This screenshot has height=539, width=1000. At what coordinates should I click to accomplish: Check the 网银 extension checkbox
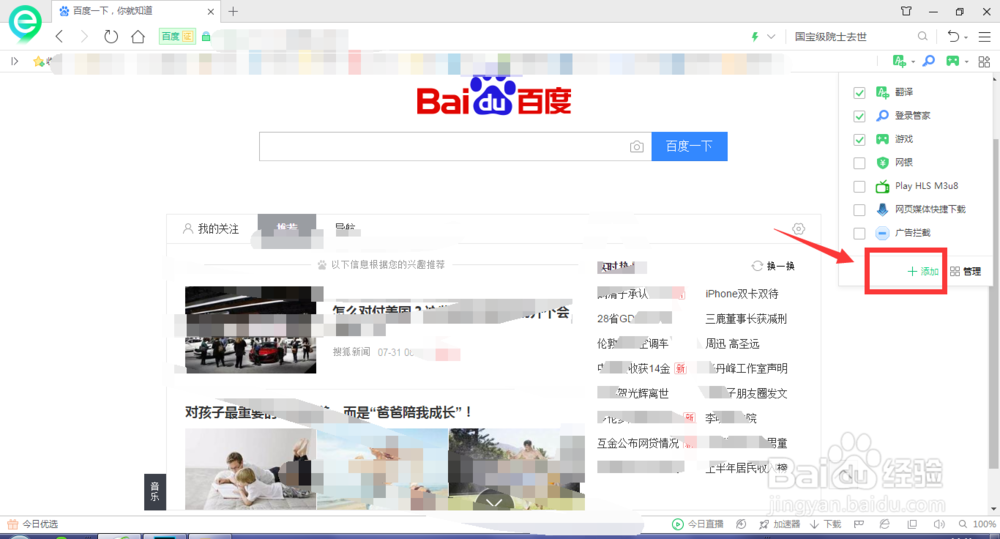tap(859, 163)
